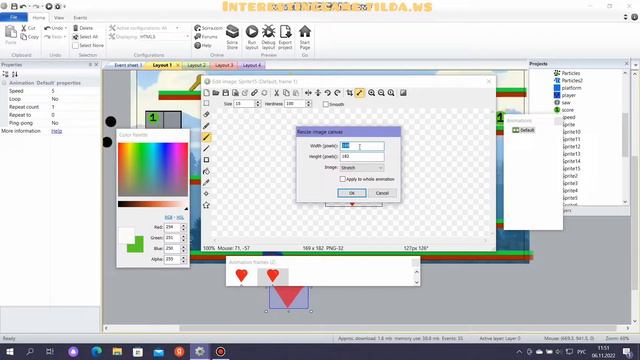
Task: Click the Select None checkbox item
Action: [x=88, y=45]
